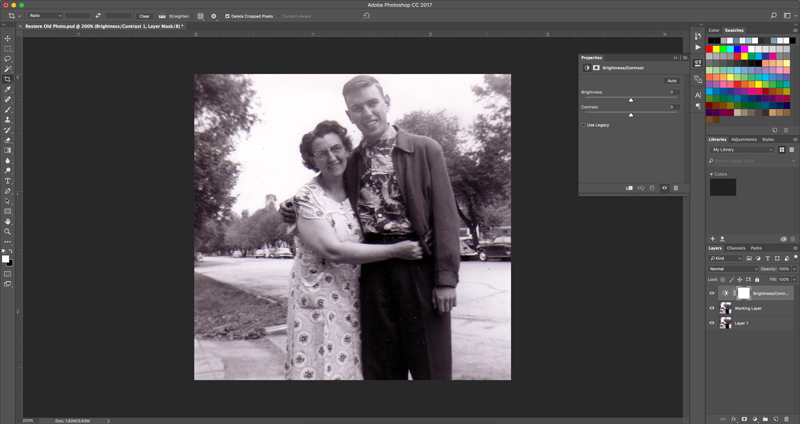Click the Brightness slider handle
Screen dimensions: 800x424
tap(631, 100)
